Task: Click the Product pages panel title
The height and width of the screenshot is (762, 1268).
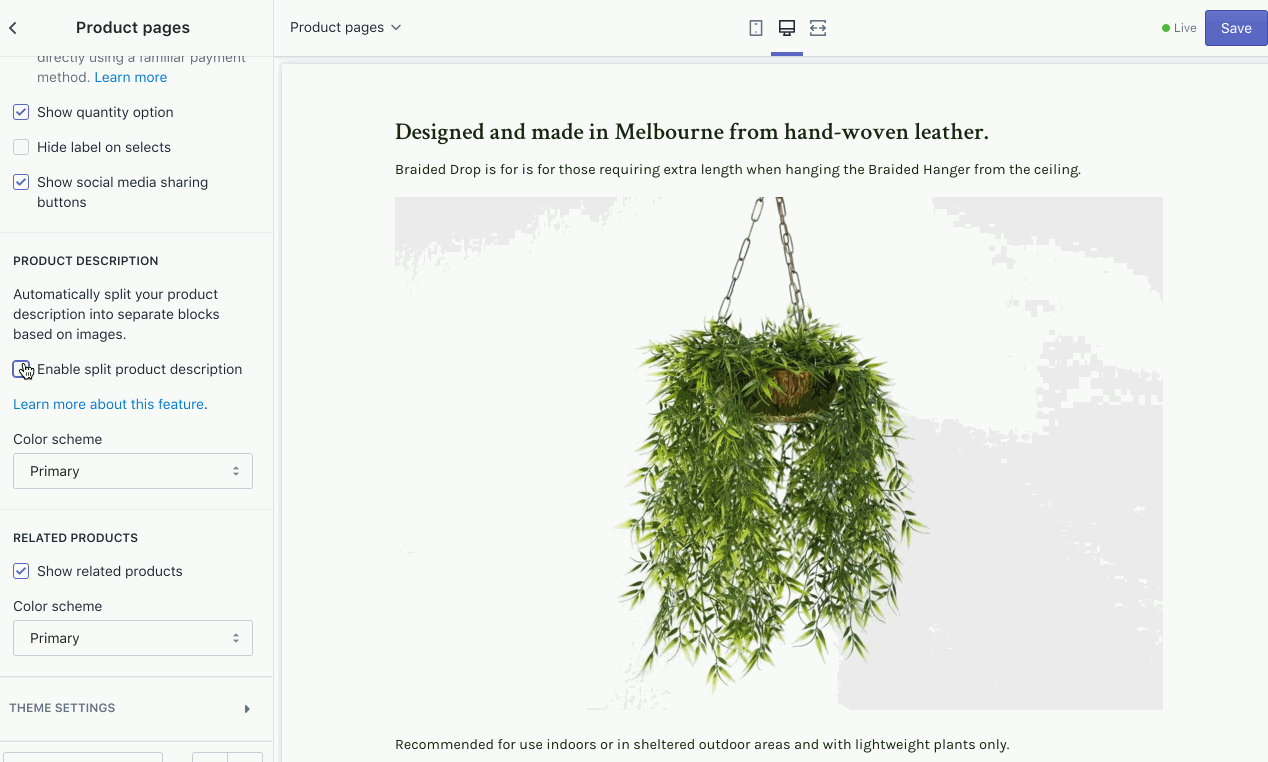Action: (x=133, y=28)
